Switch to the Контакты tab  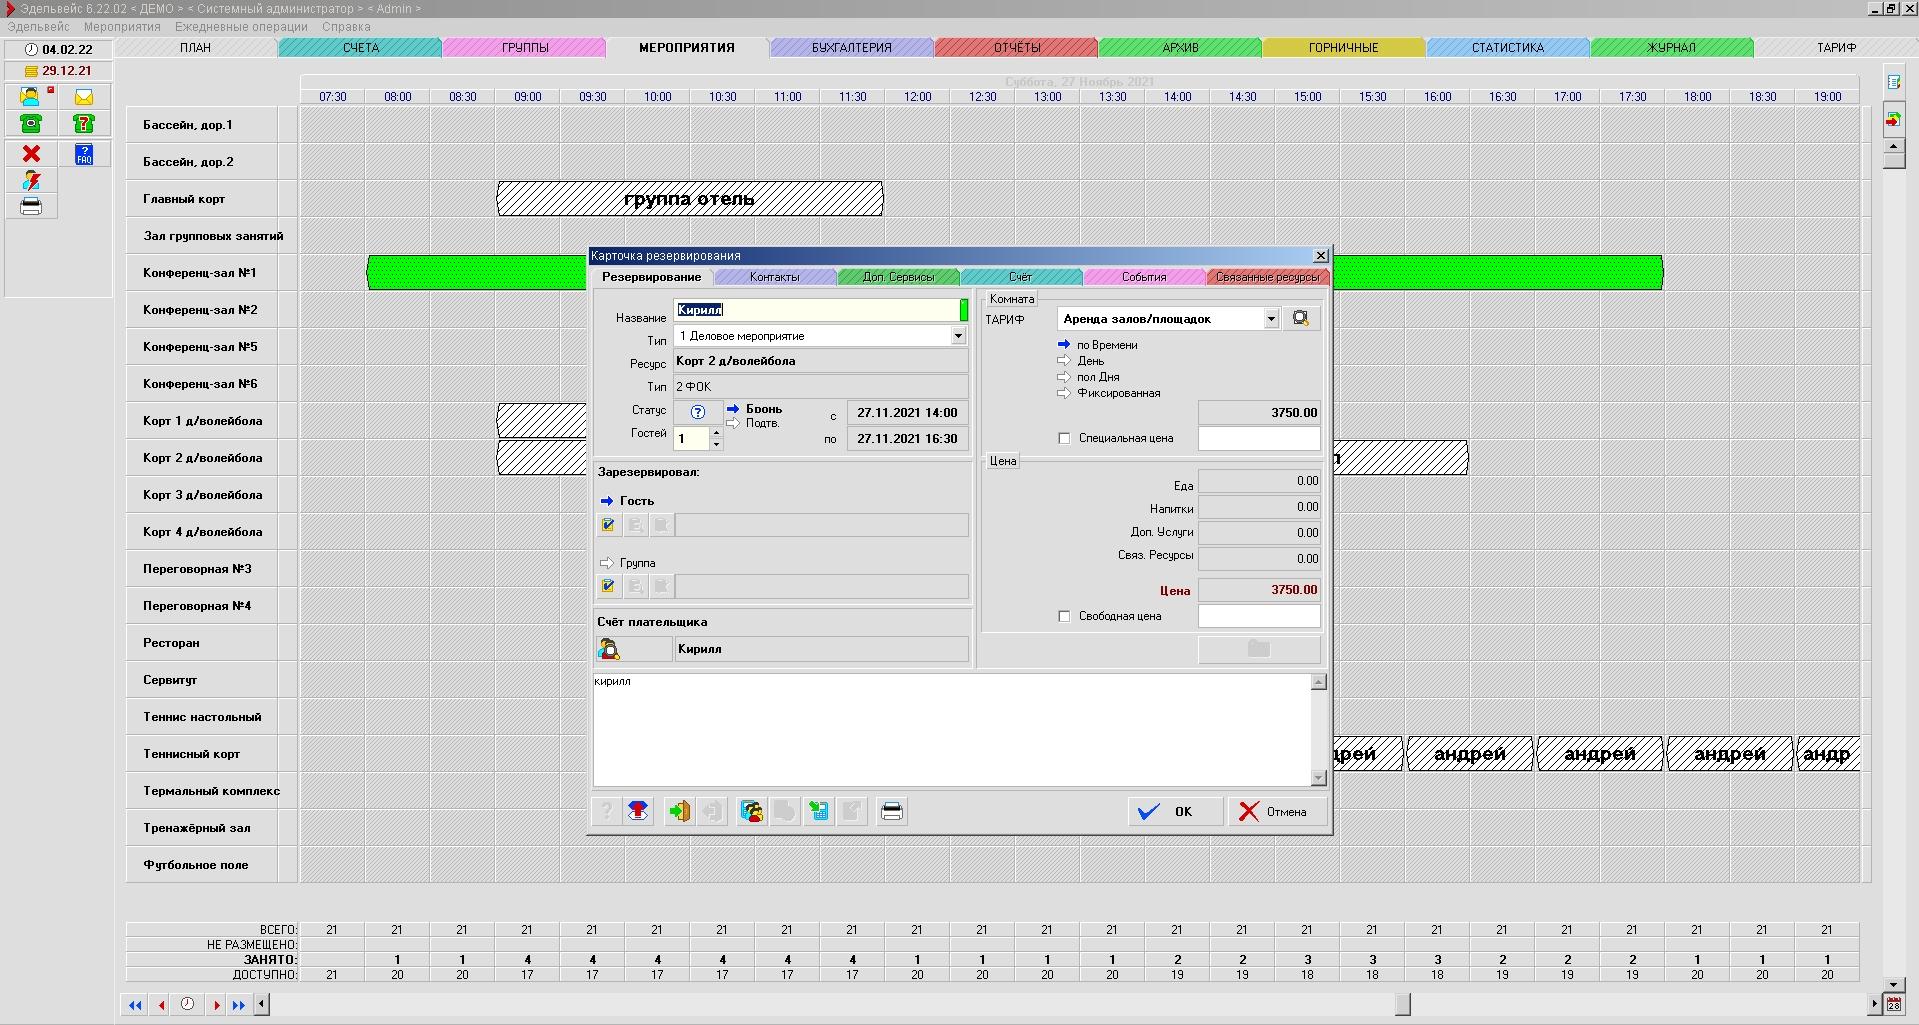point(775,277)
